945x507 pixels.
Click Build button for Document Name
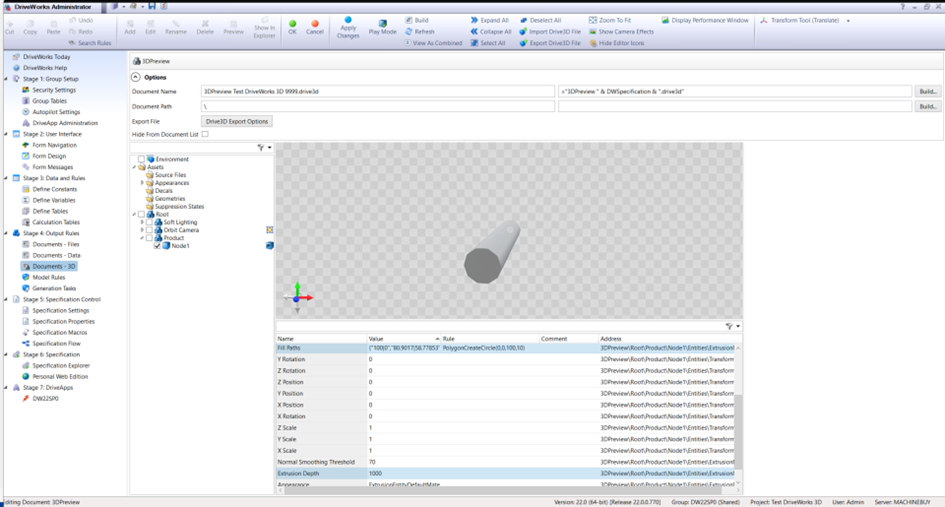tap(928, 92)
